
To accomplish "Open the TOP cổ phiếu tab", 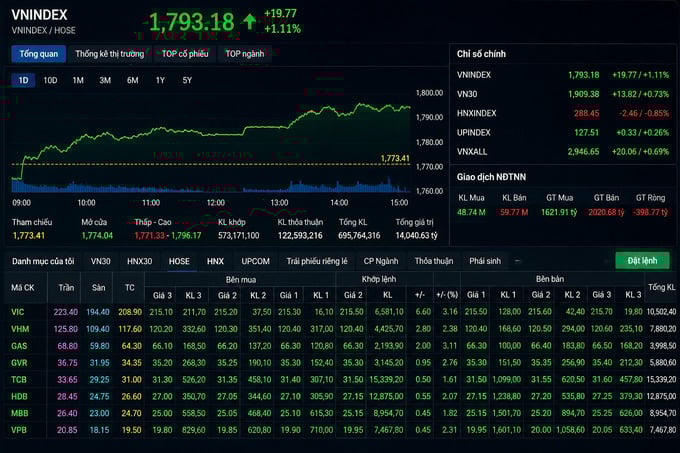I will click(185, 54).
